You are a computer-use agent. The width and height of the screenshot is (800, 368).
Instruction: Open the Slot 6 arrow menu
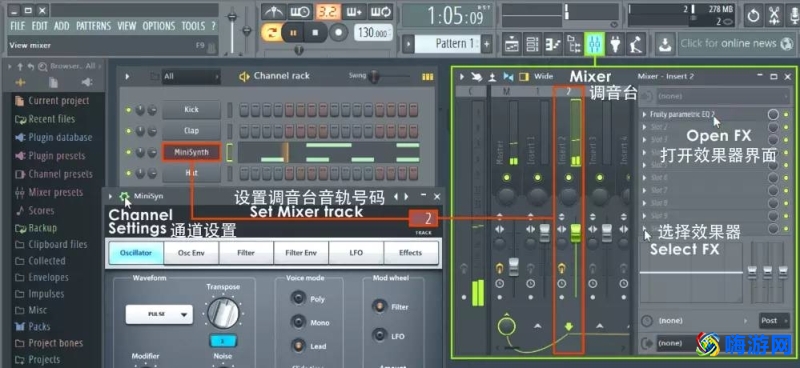pos(644,178)
